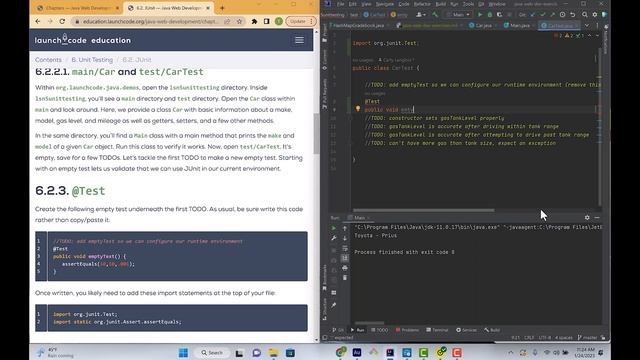Open Windows Start menu on taskbar
The image size is (640, 360).
[x=183, y=353]
